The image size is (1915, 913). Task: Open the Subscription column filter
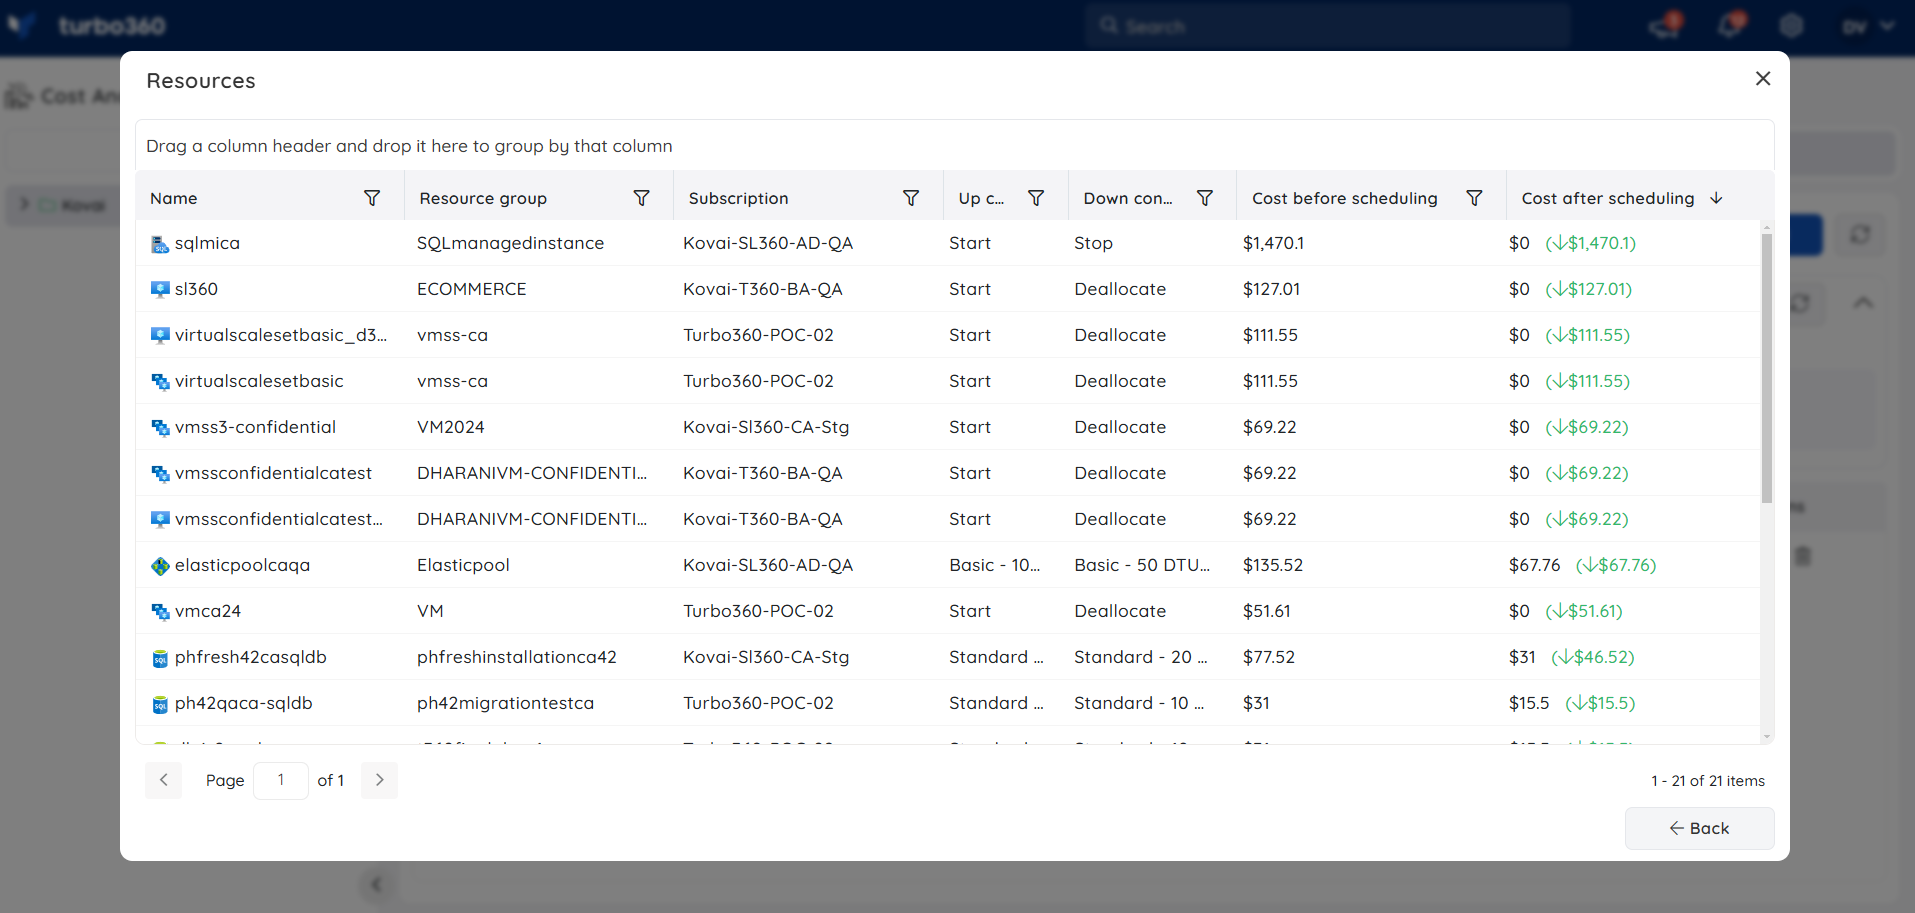pyautogui.click(x=911, y=198)
